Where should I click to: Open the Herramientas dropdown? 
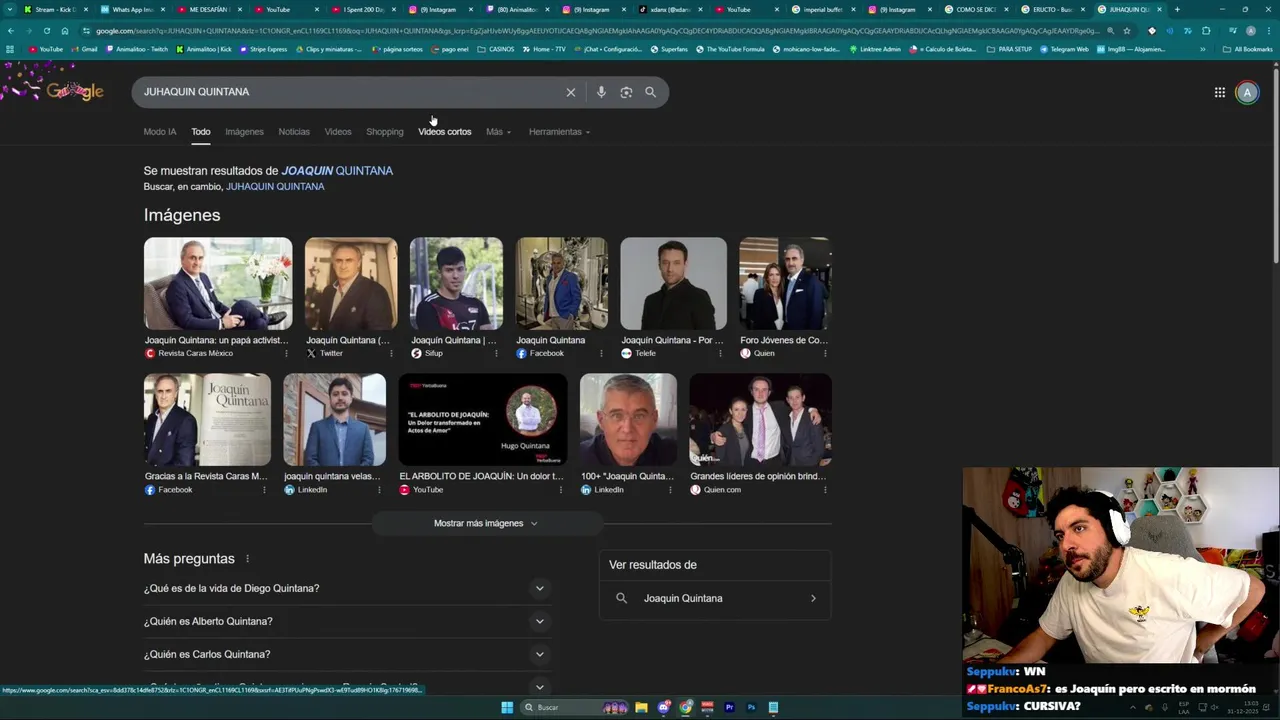tap(559, 132)
